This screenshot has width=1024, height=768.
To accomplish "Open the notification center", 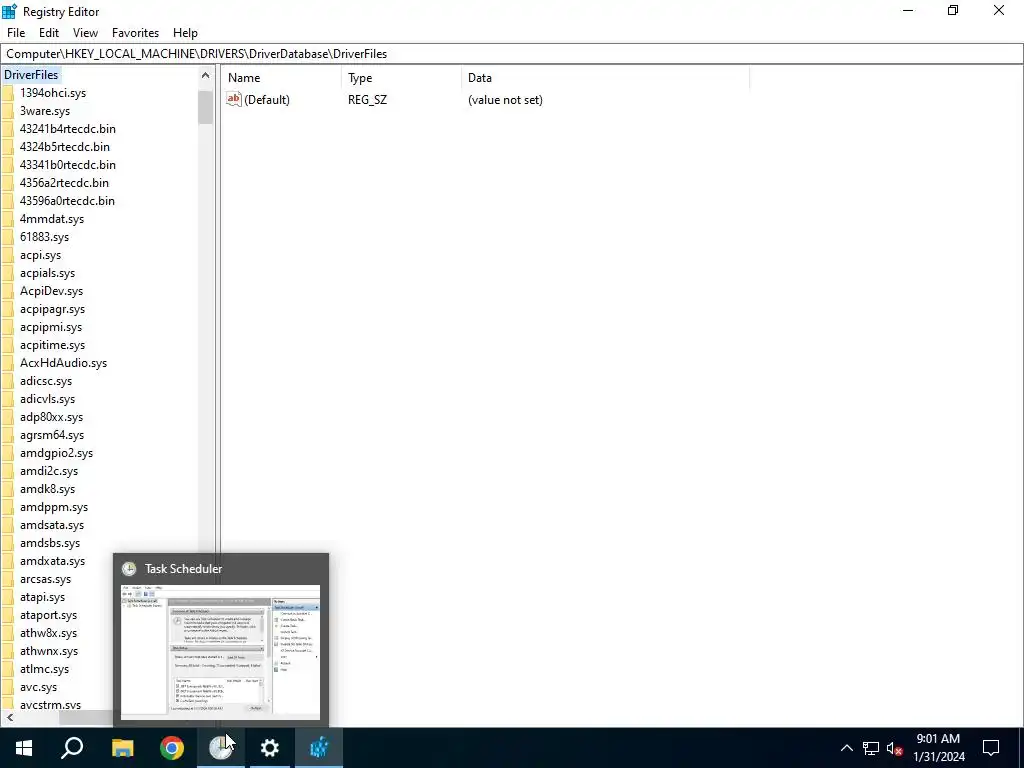I will 991,748.
